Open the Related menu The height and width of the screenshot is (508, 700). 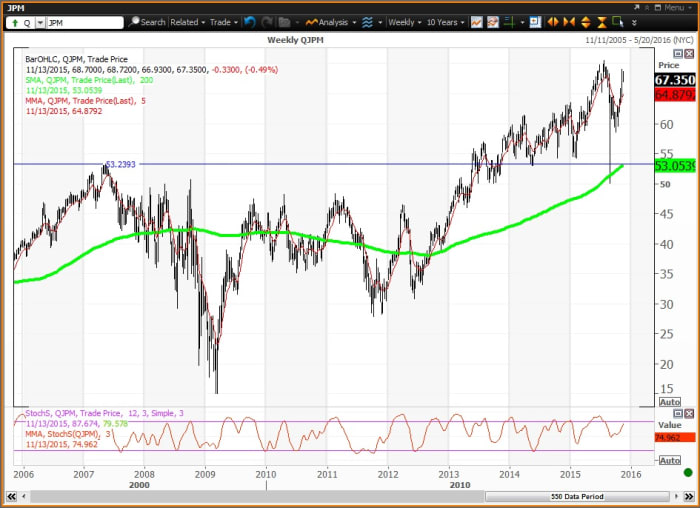point(187,22)
